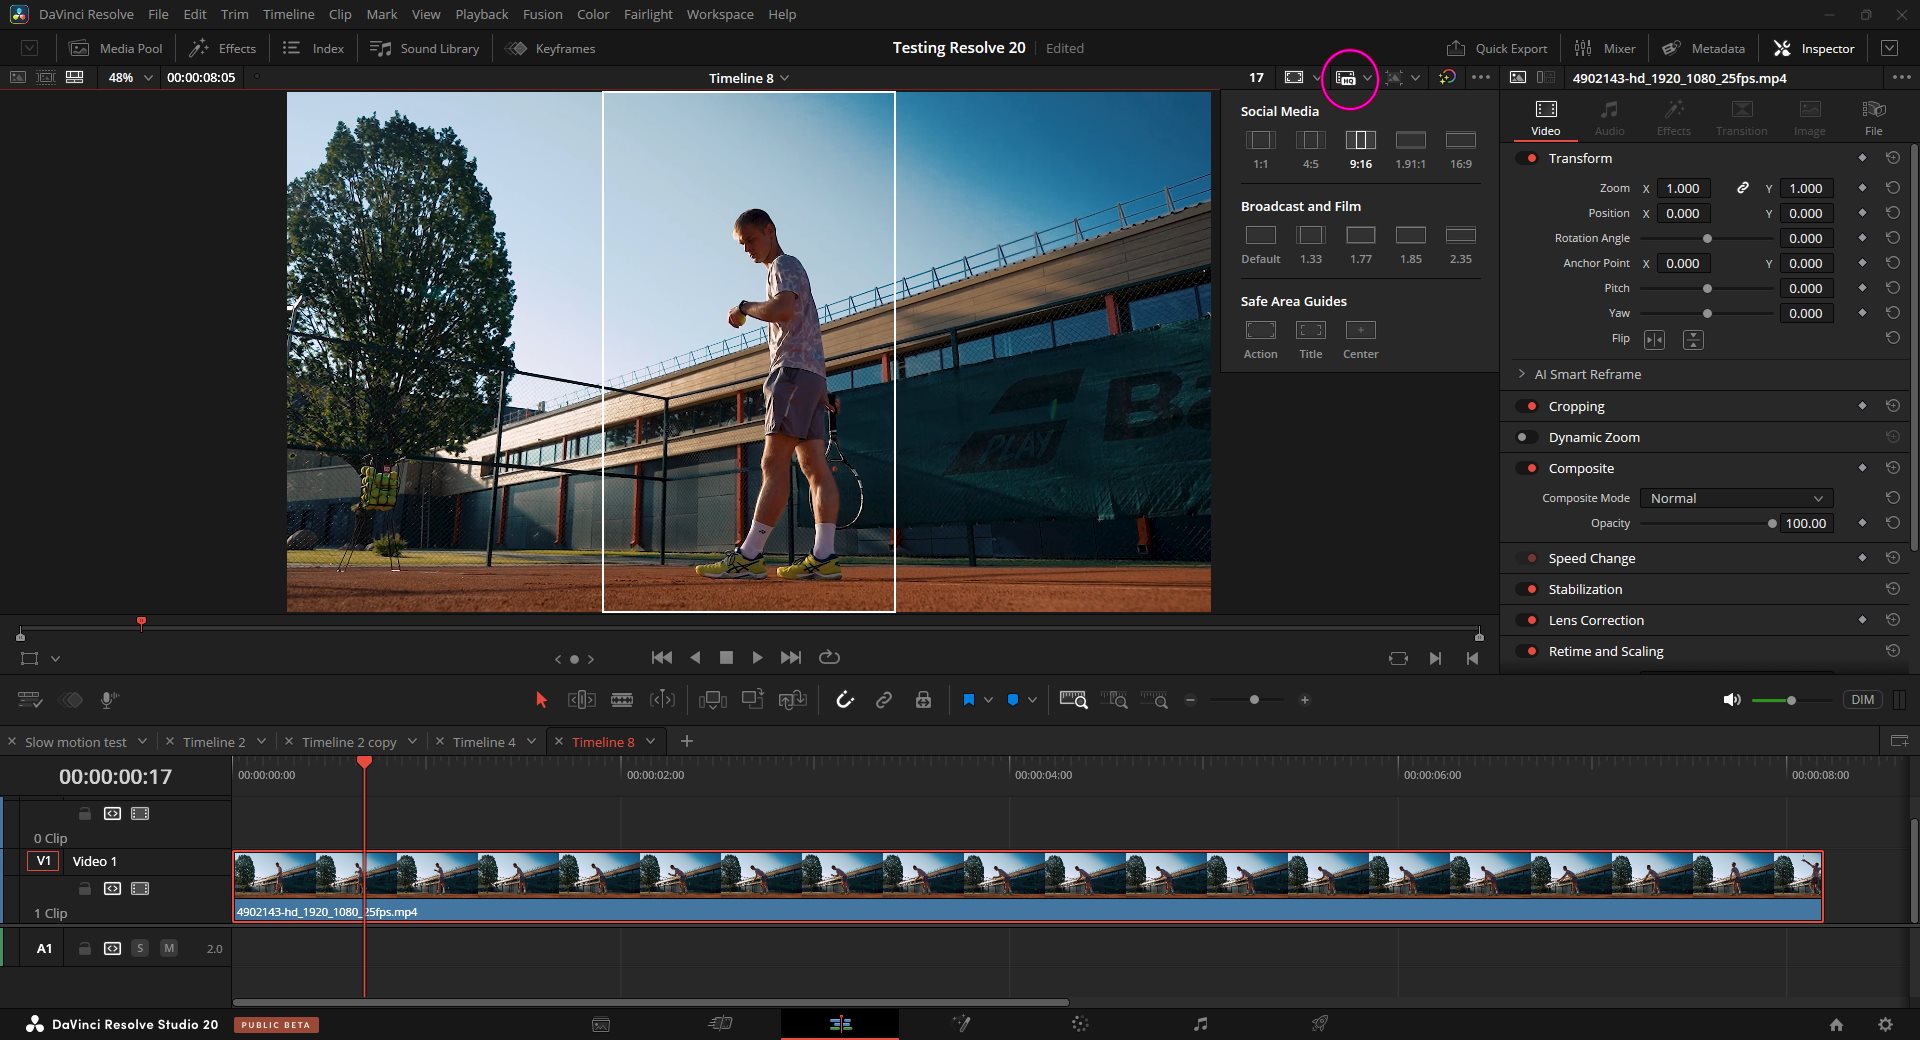Choose the 4:5 aspect guide icon
Screen dimensions: 1920x1040
point(1310,140)
